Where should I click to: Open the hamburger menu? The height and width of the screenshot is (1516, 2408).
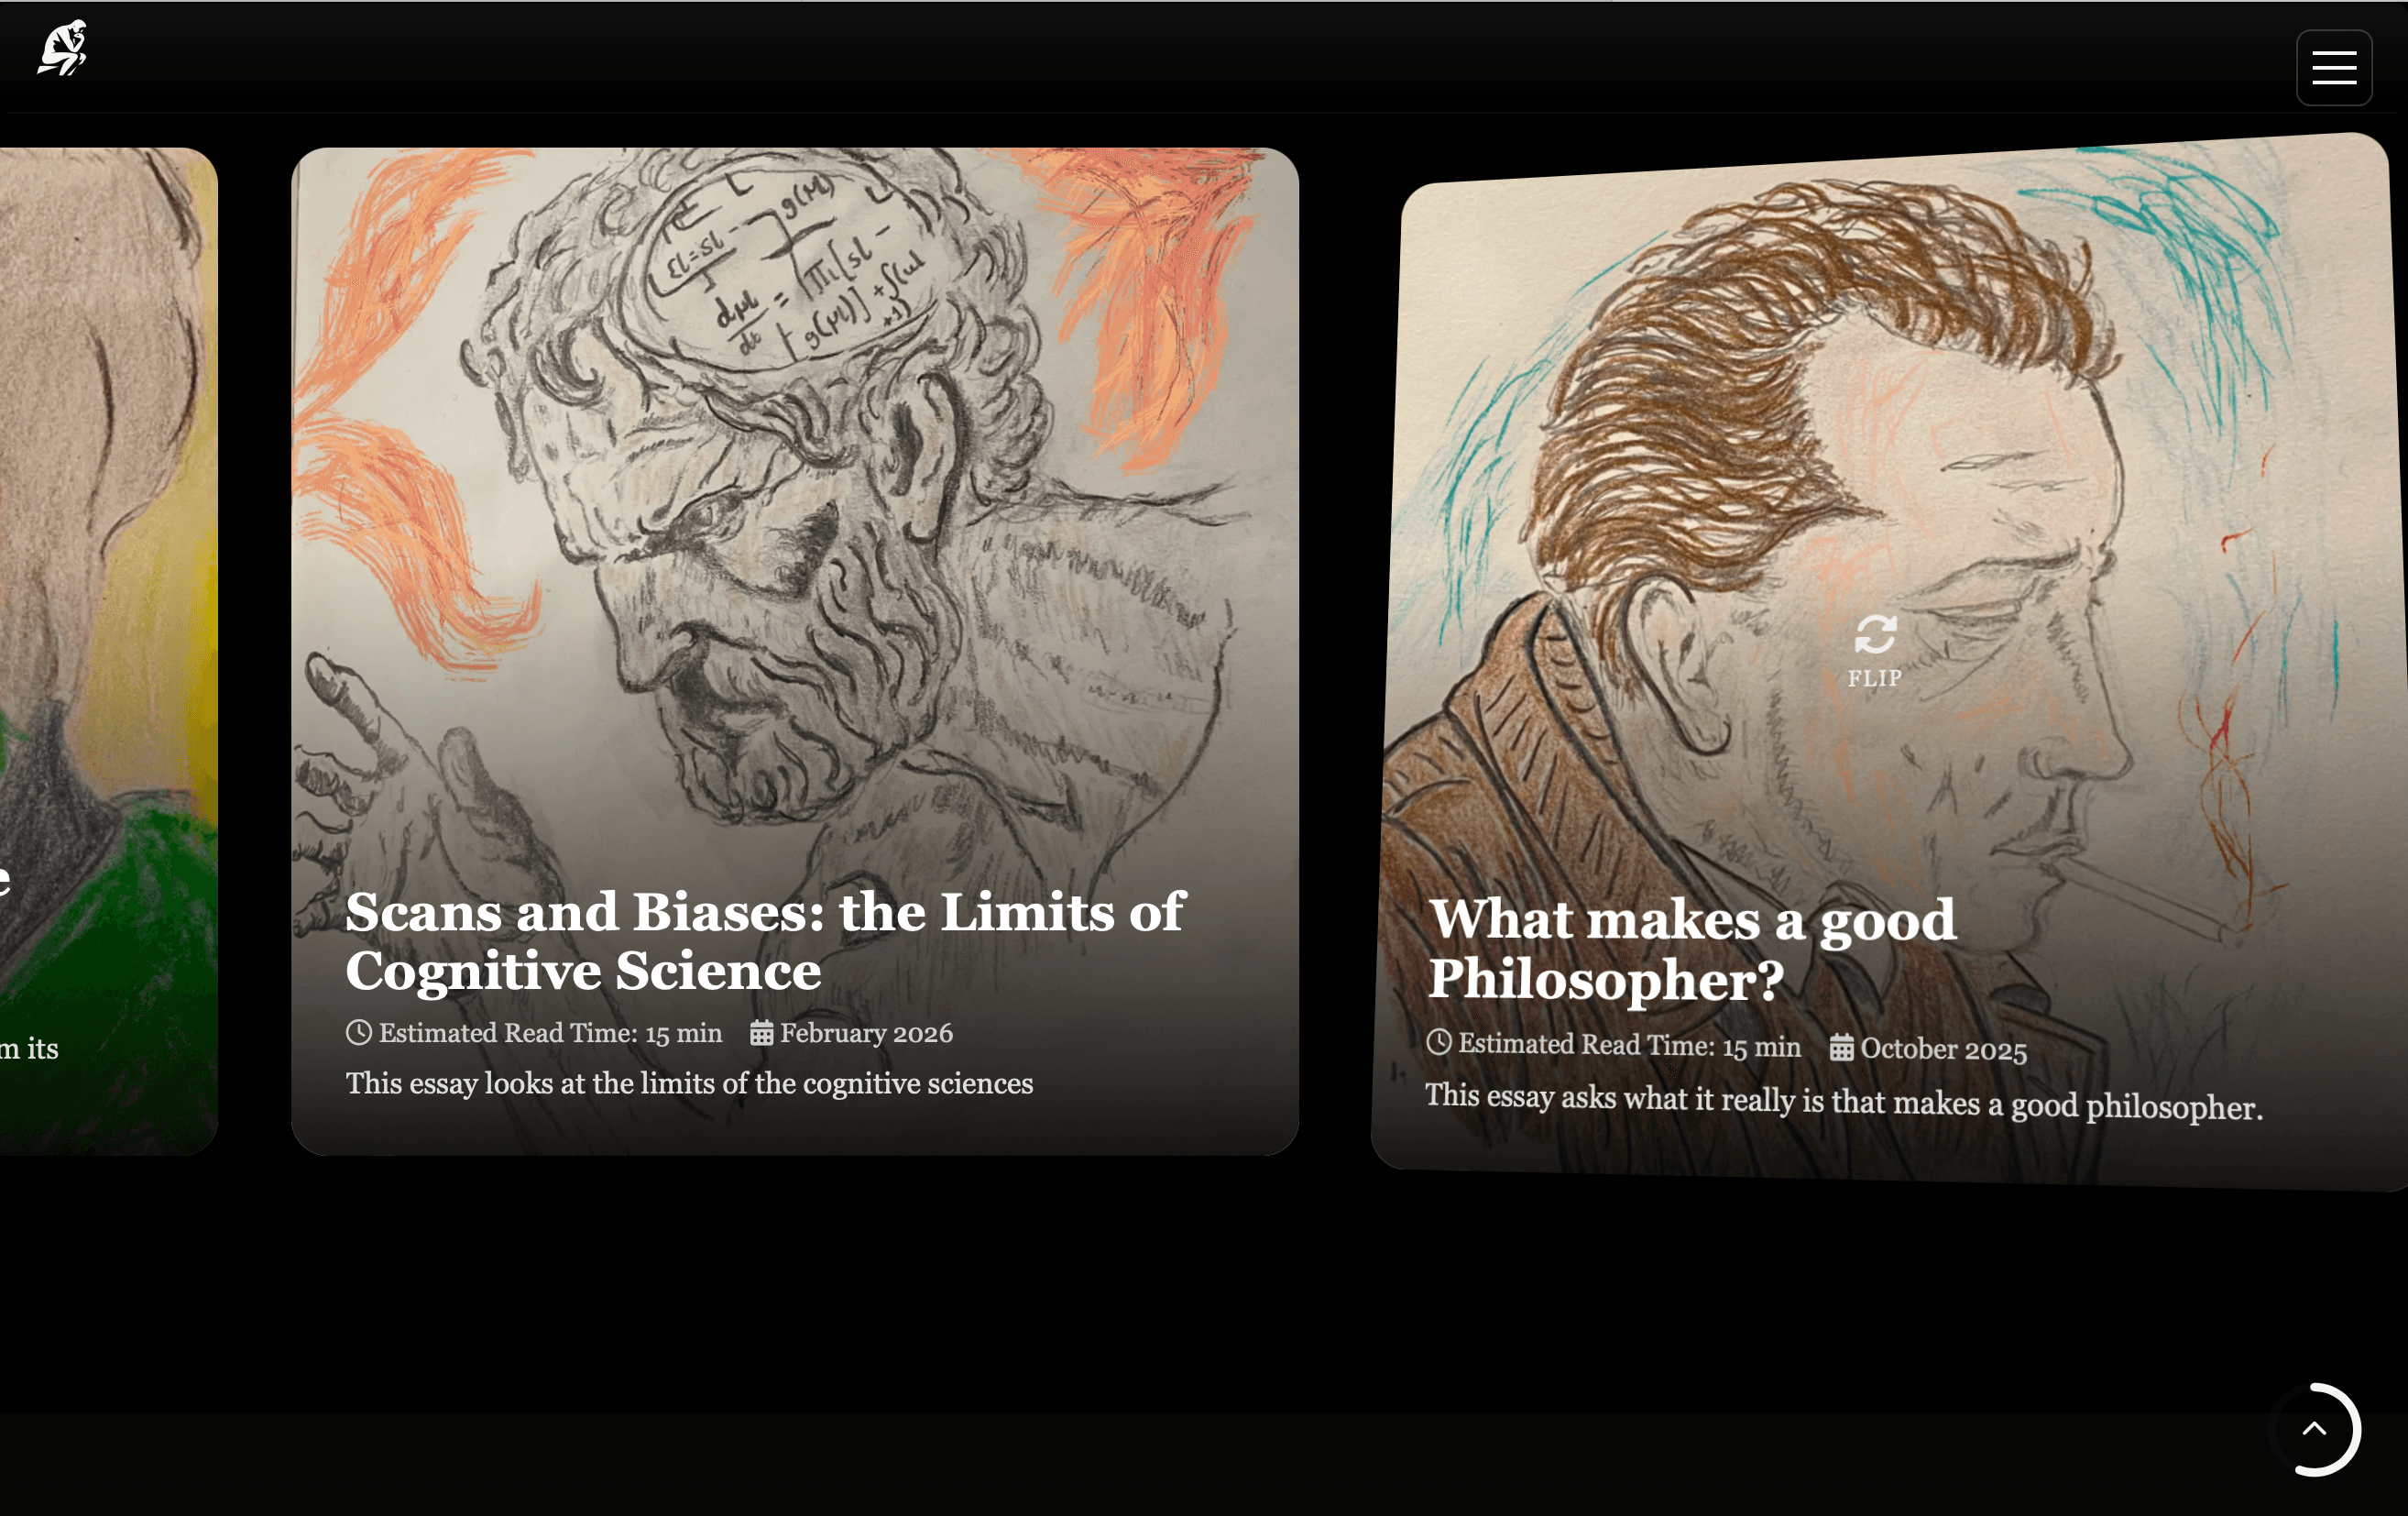click(2334, 68)
